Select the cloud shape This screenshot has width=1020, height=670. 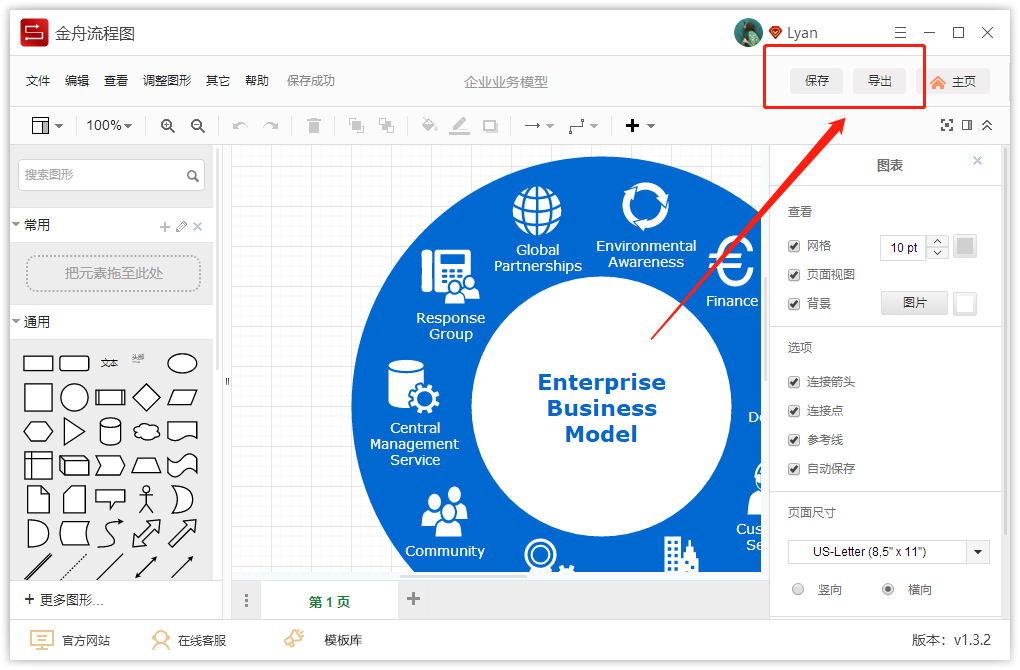click(x=146, y=431)
